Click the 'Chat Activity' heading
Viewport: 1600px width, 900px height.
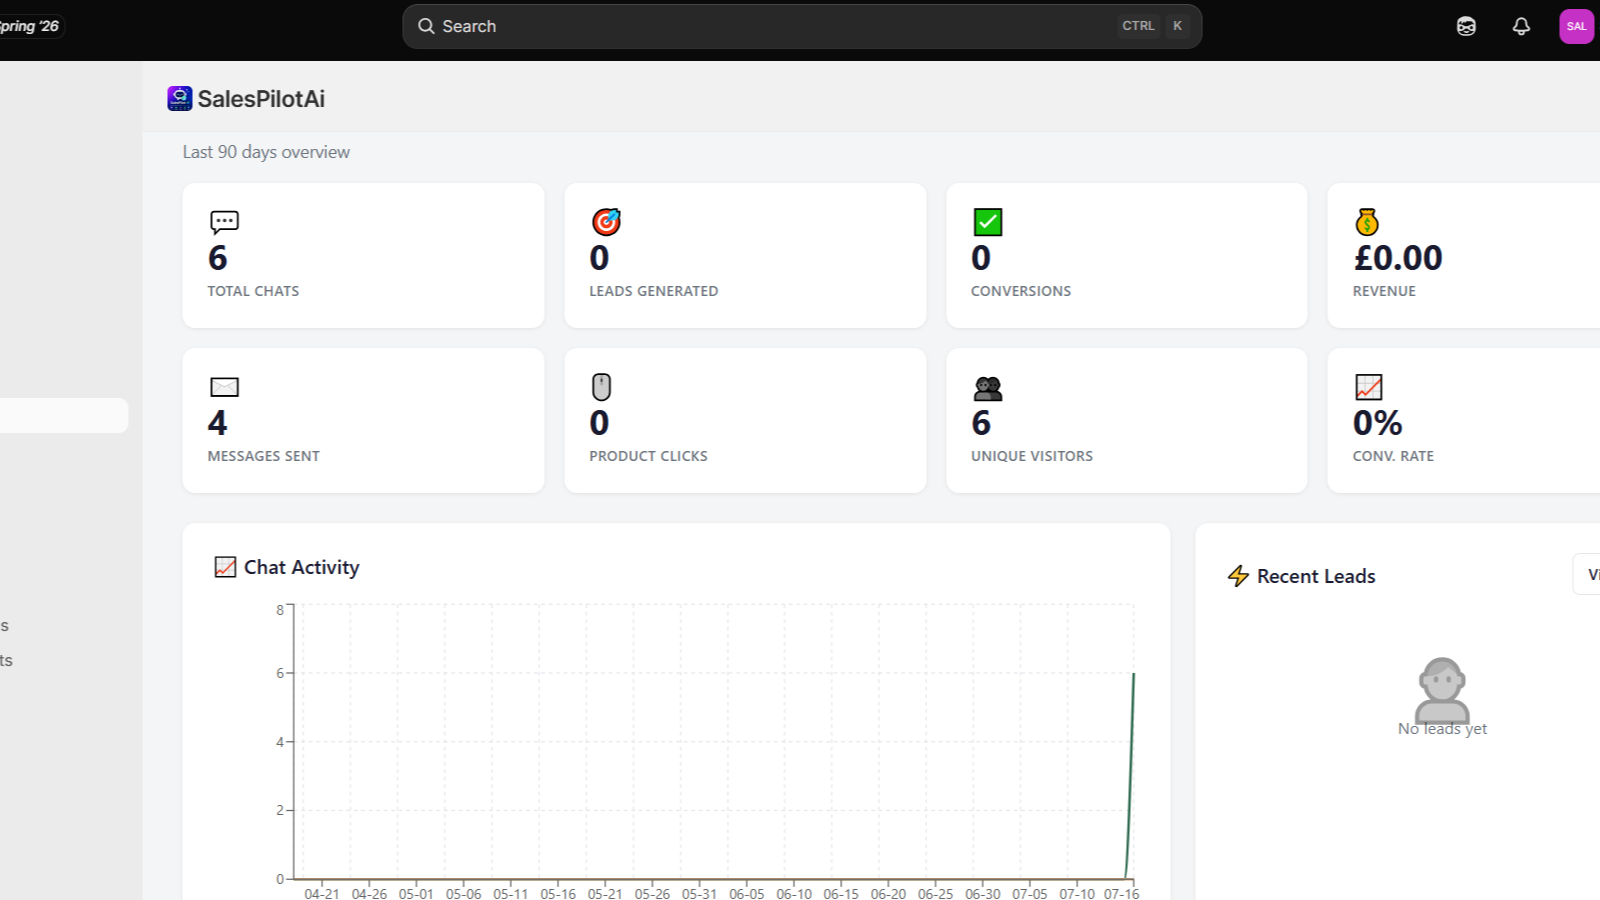coord(301,567)
